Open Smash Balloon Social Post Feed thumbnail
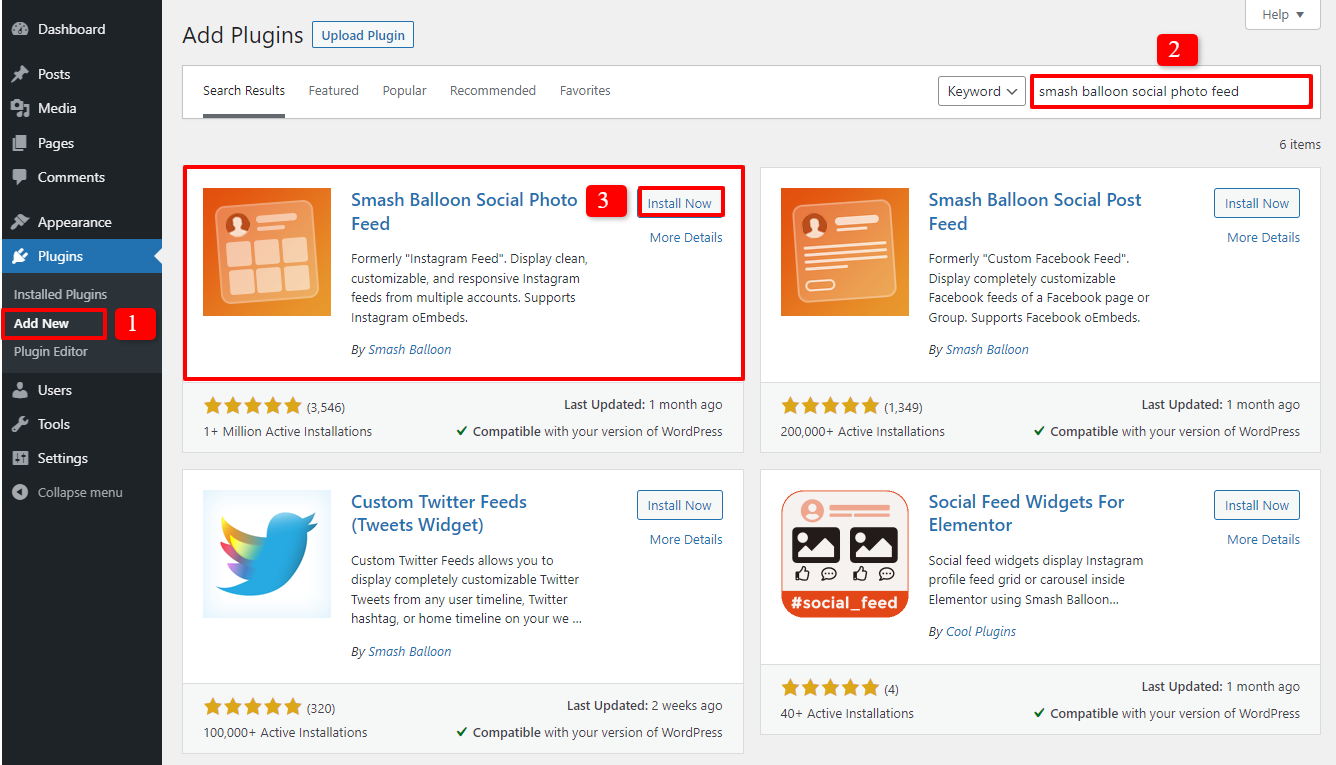The width and height of the screenshot is (1336, 765). (x=845, y=252)
